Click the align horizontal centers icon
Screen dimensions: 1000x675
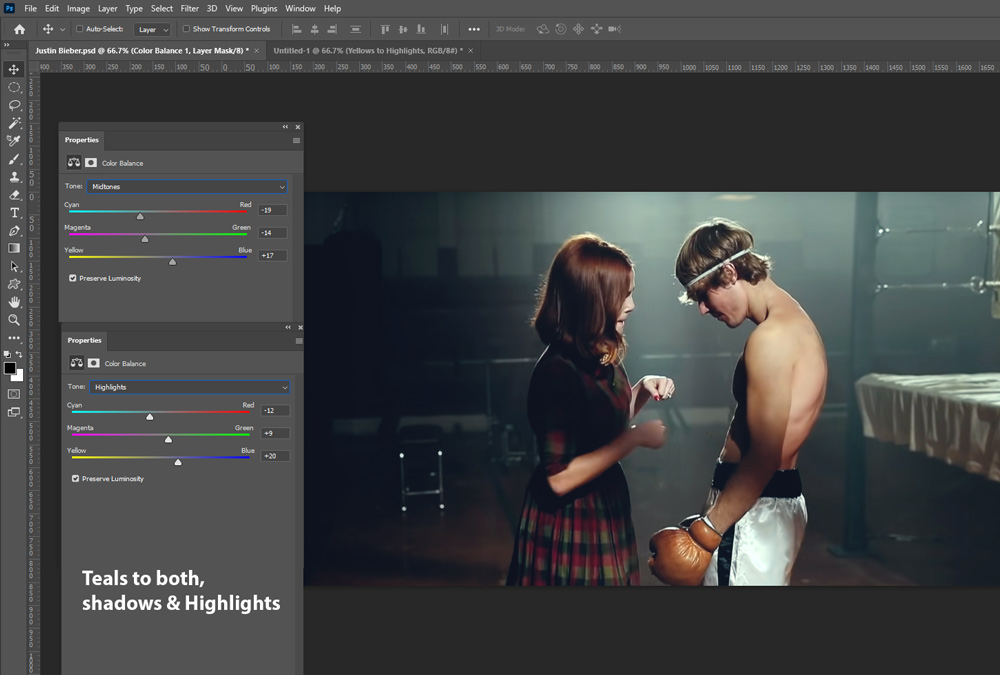314,29
